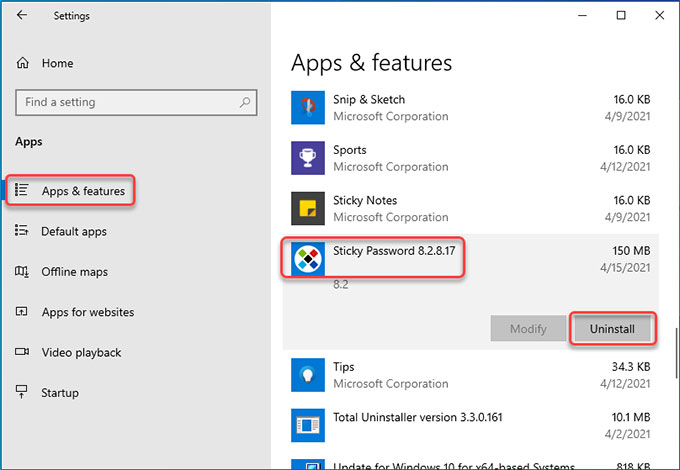The width and height of the screenshot is (680, 470).
Task: Switch to Video playback settings
Action: [82, 352]
